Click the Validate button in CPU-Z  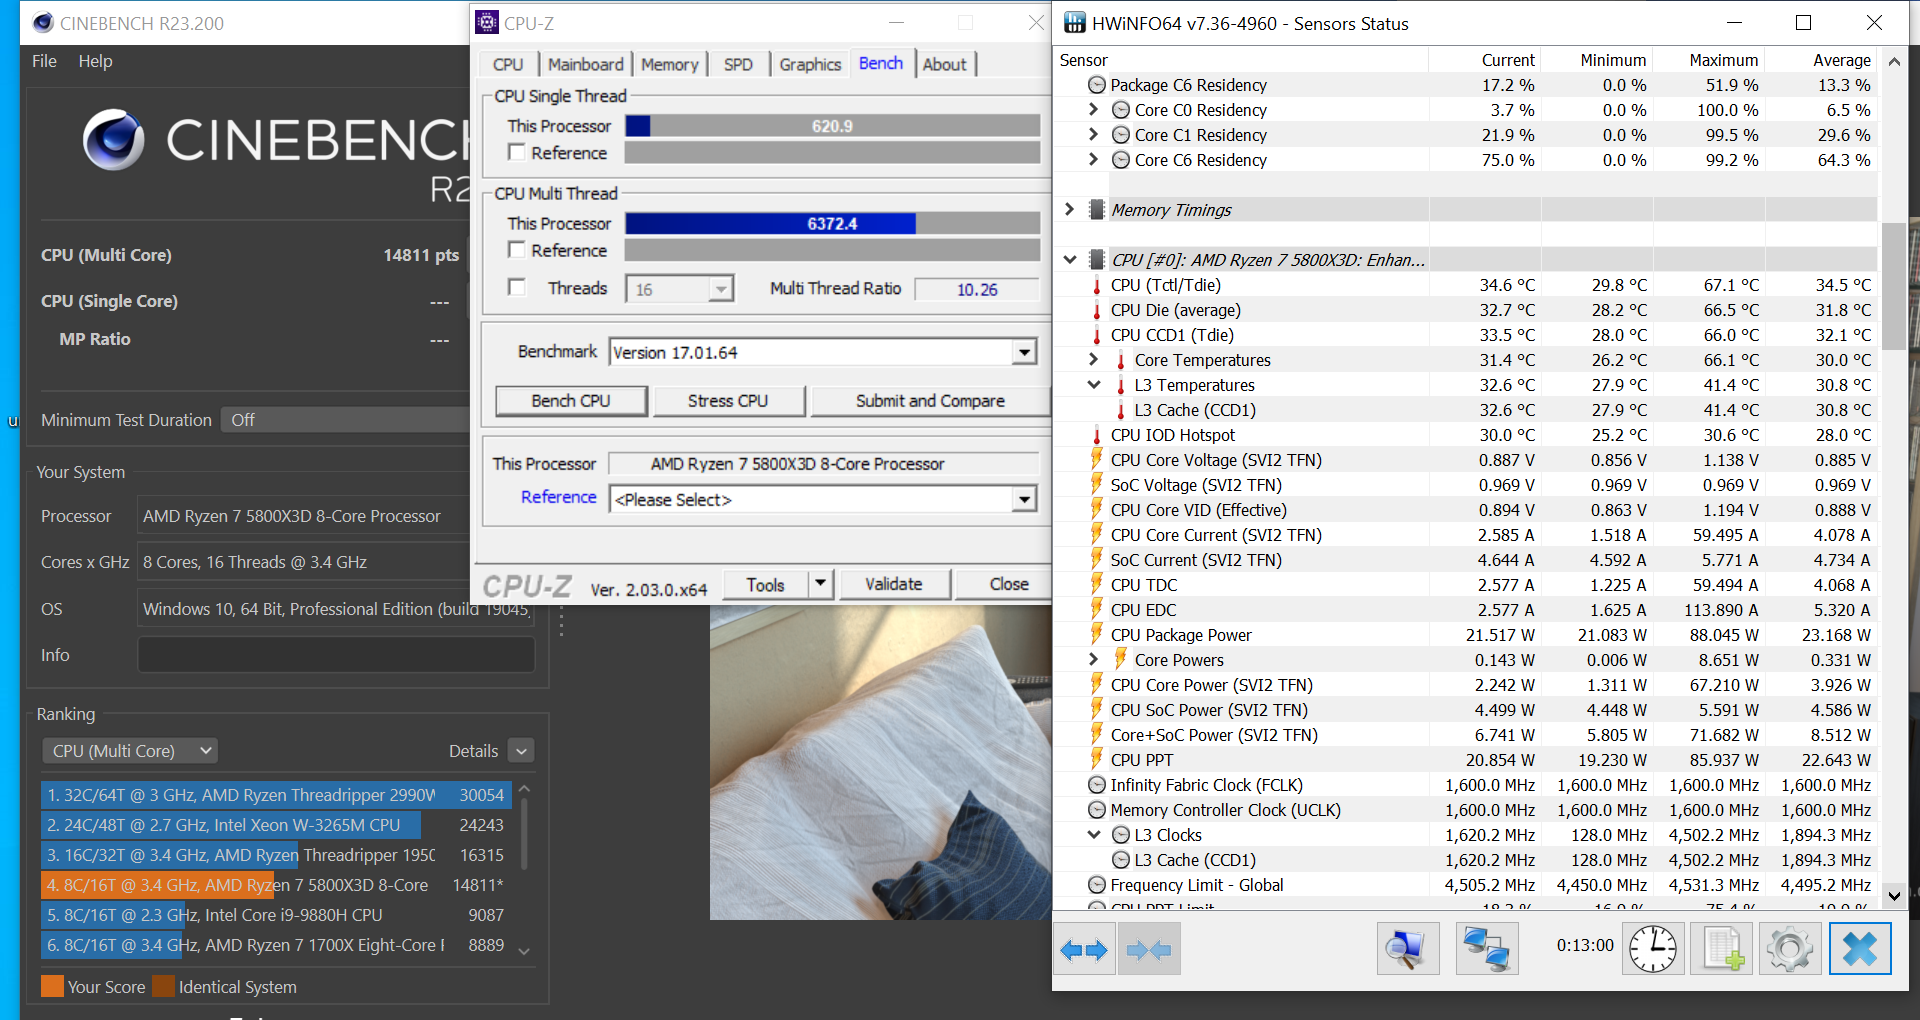coord(893,584)
